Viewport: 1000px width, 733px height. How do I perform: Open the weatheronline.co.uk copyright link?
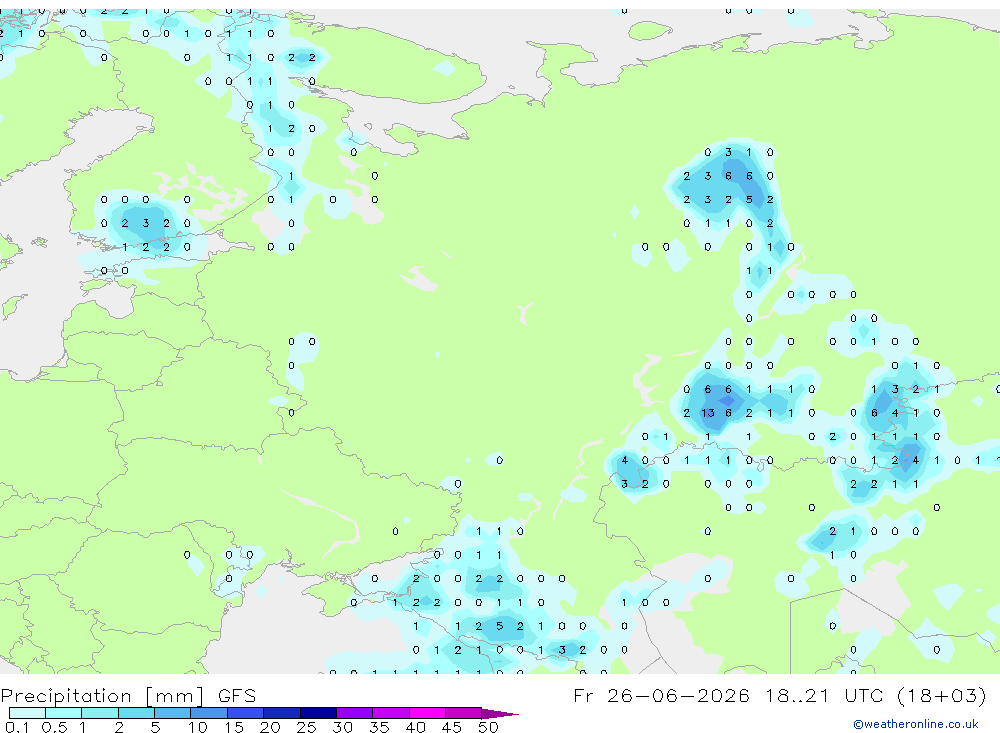click(916, 724)
